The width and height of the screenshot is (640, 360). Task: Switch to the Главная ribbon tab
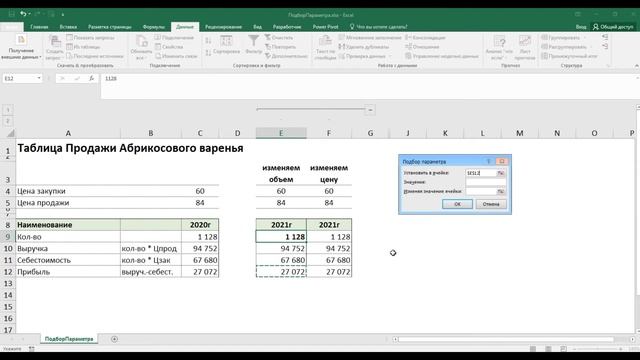pos(39,27)
